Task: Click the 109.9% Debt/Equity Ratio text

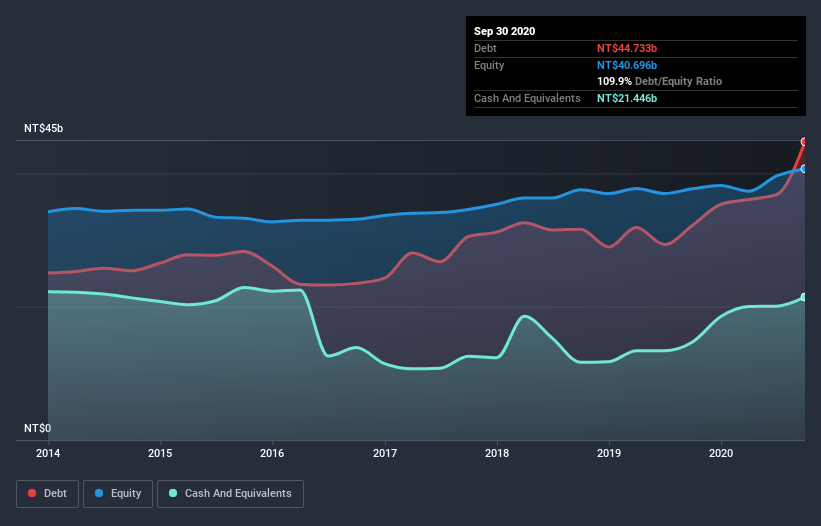Action: (x=659, y=82)
